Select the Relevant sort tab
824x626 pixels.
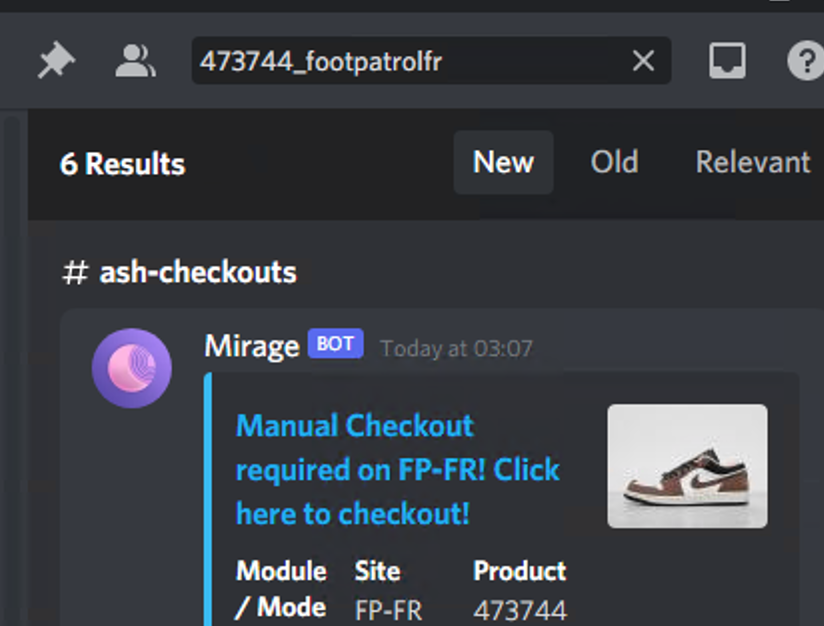[753, 162]
